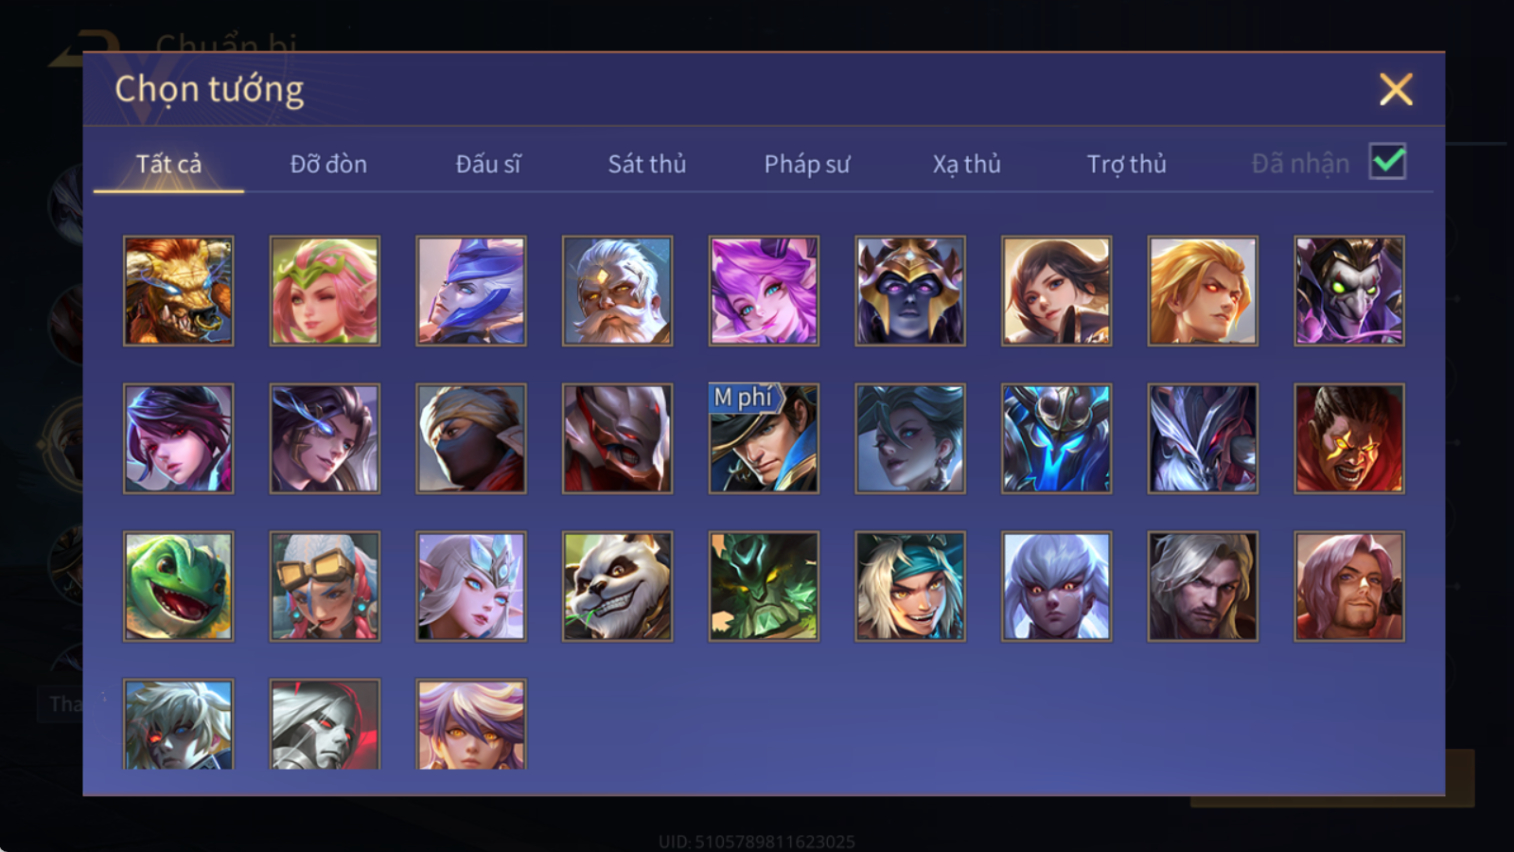This screenshot has height=852, width=1514.
Task: Choose the goggles-wearing girl hero portrait
Action: click(325, 586)
